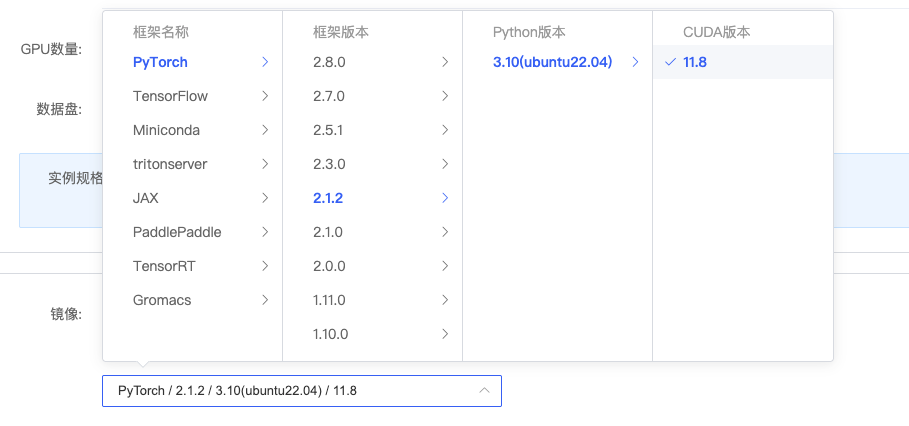Click chevron next to version 2.1.0
Viewport: 909px width, 426px height.
(445, 232)
